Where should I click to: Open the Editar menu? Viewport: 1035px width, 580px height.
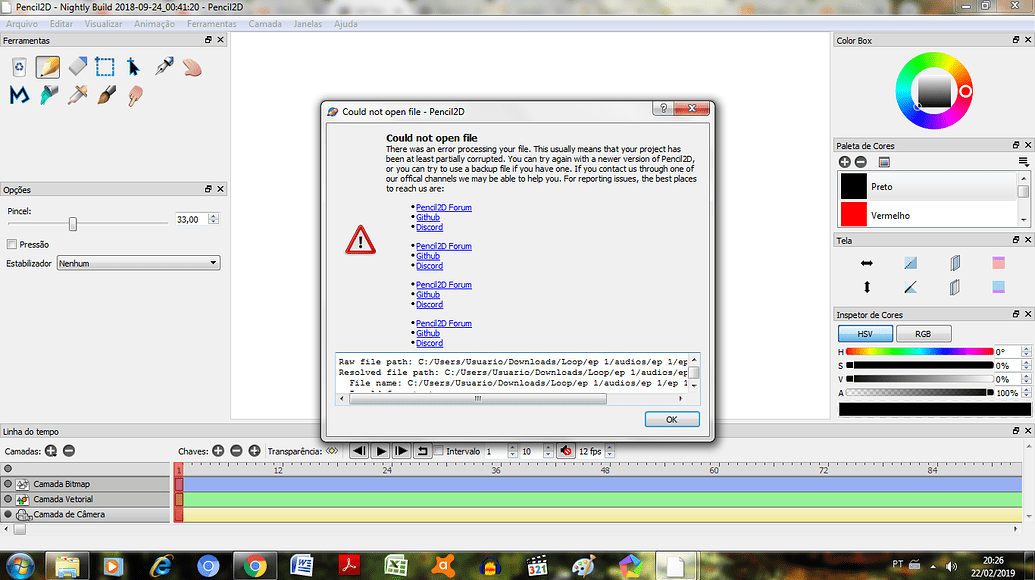[61, 24]
